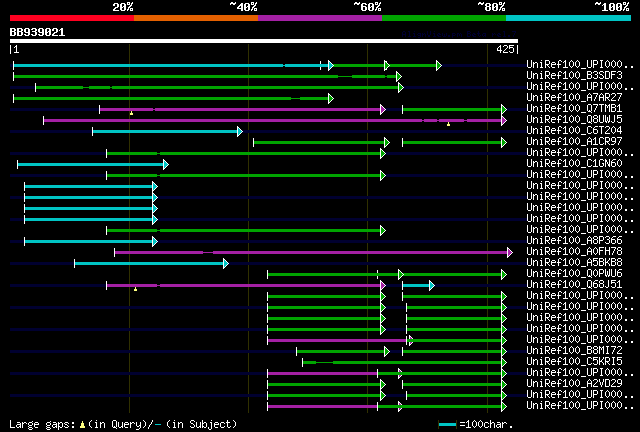Click the start position label 1
The image size is (640, 432).
[x=16, y=49]
